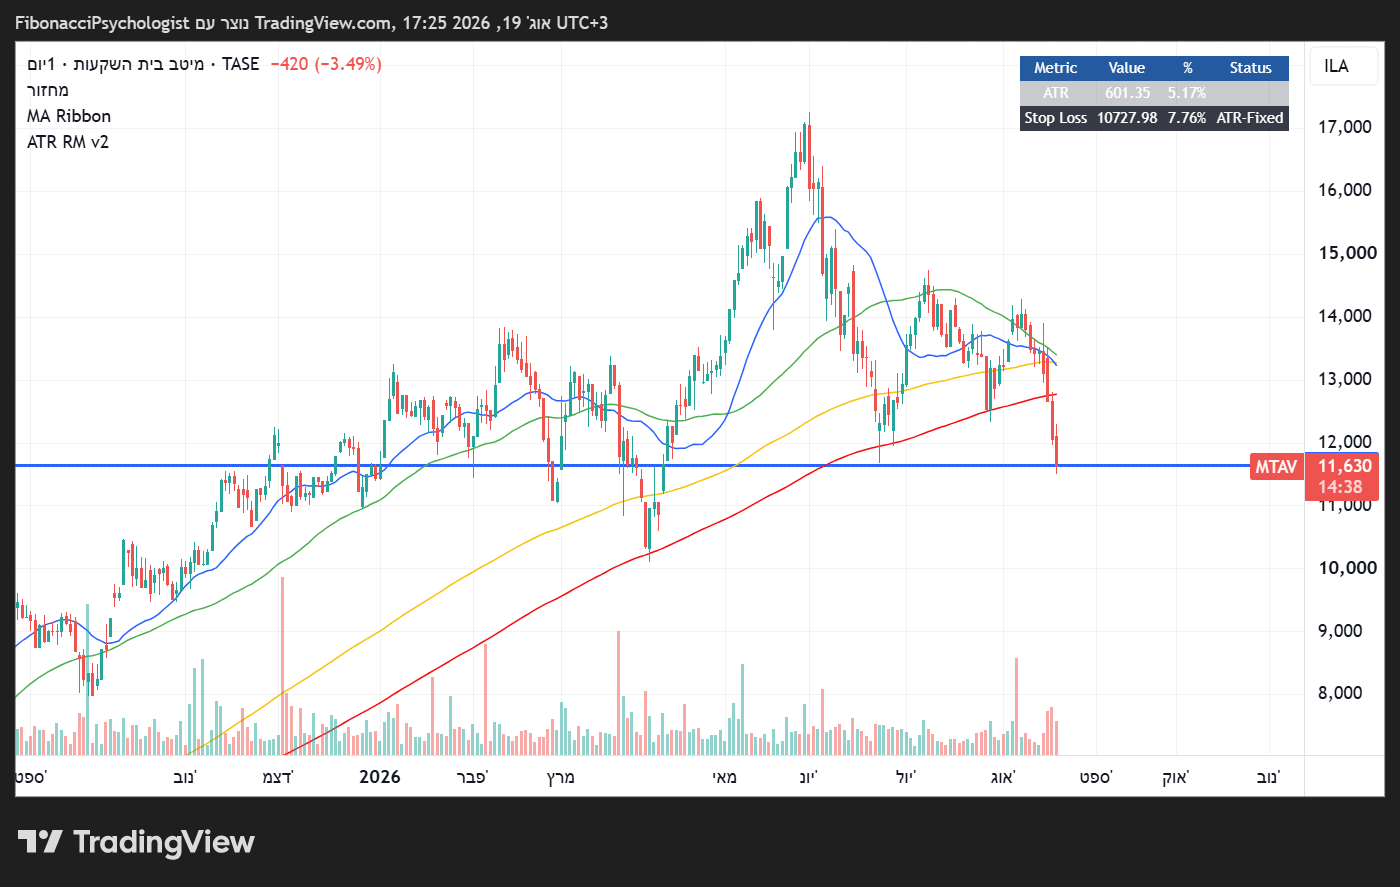Click the יול' month label on the time axis
This screenshot has width=1400, height=887.
click(905, 777)
